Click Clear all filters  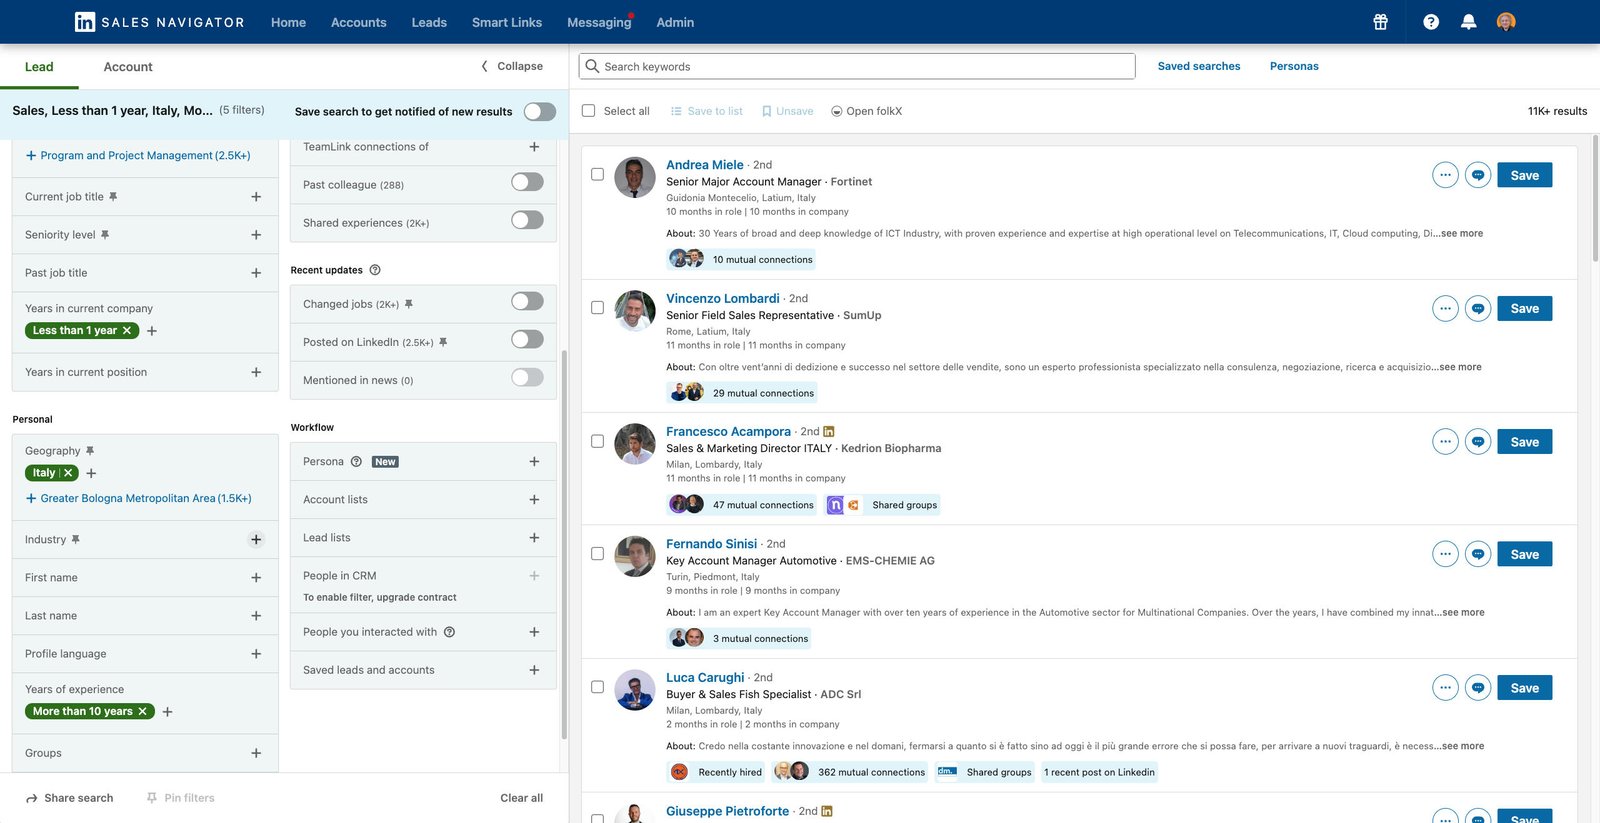pos(522,798)
